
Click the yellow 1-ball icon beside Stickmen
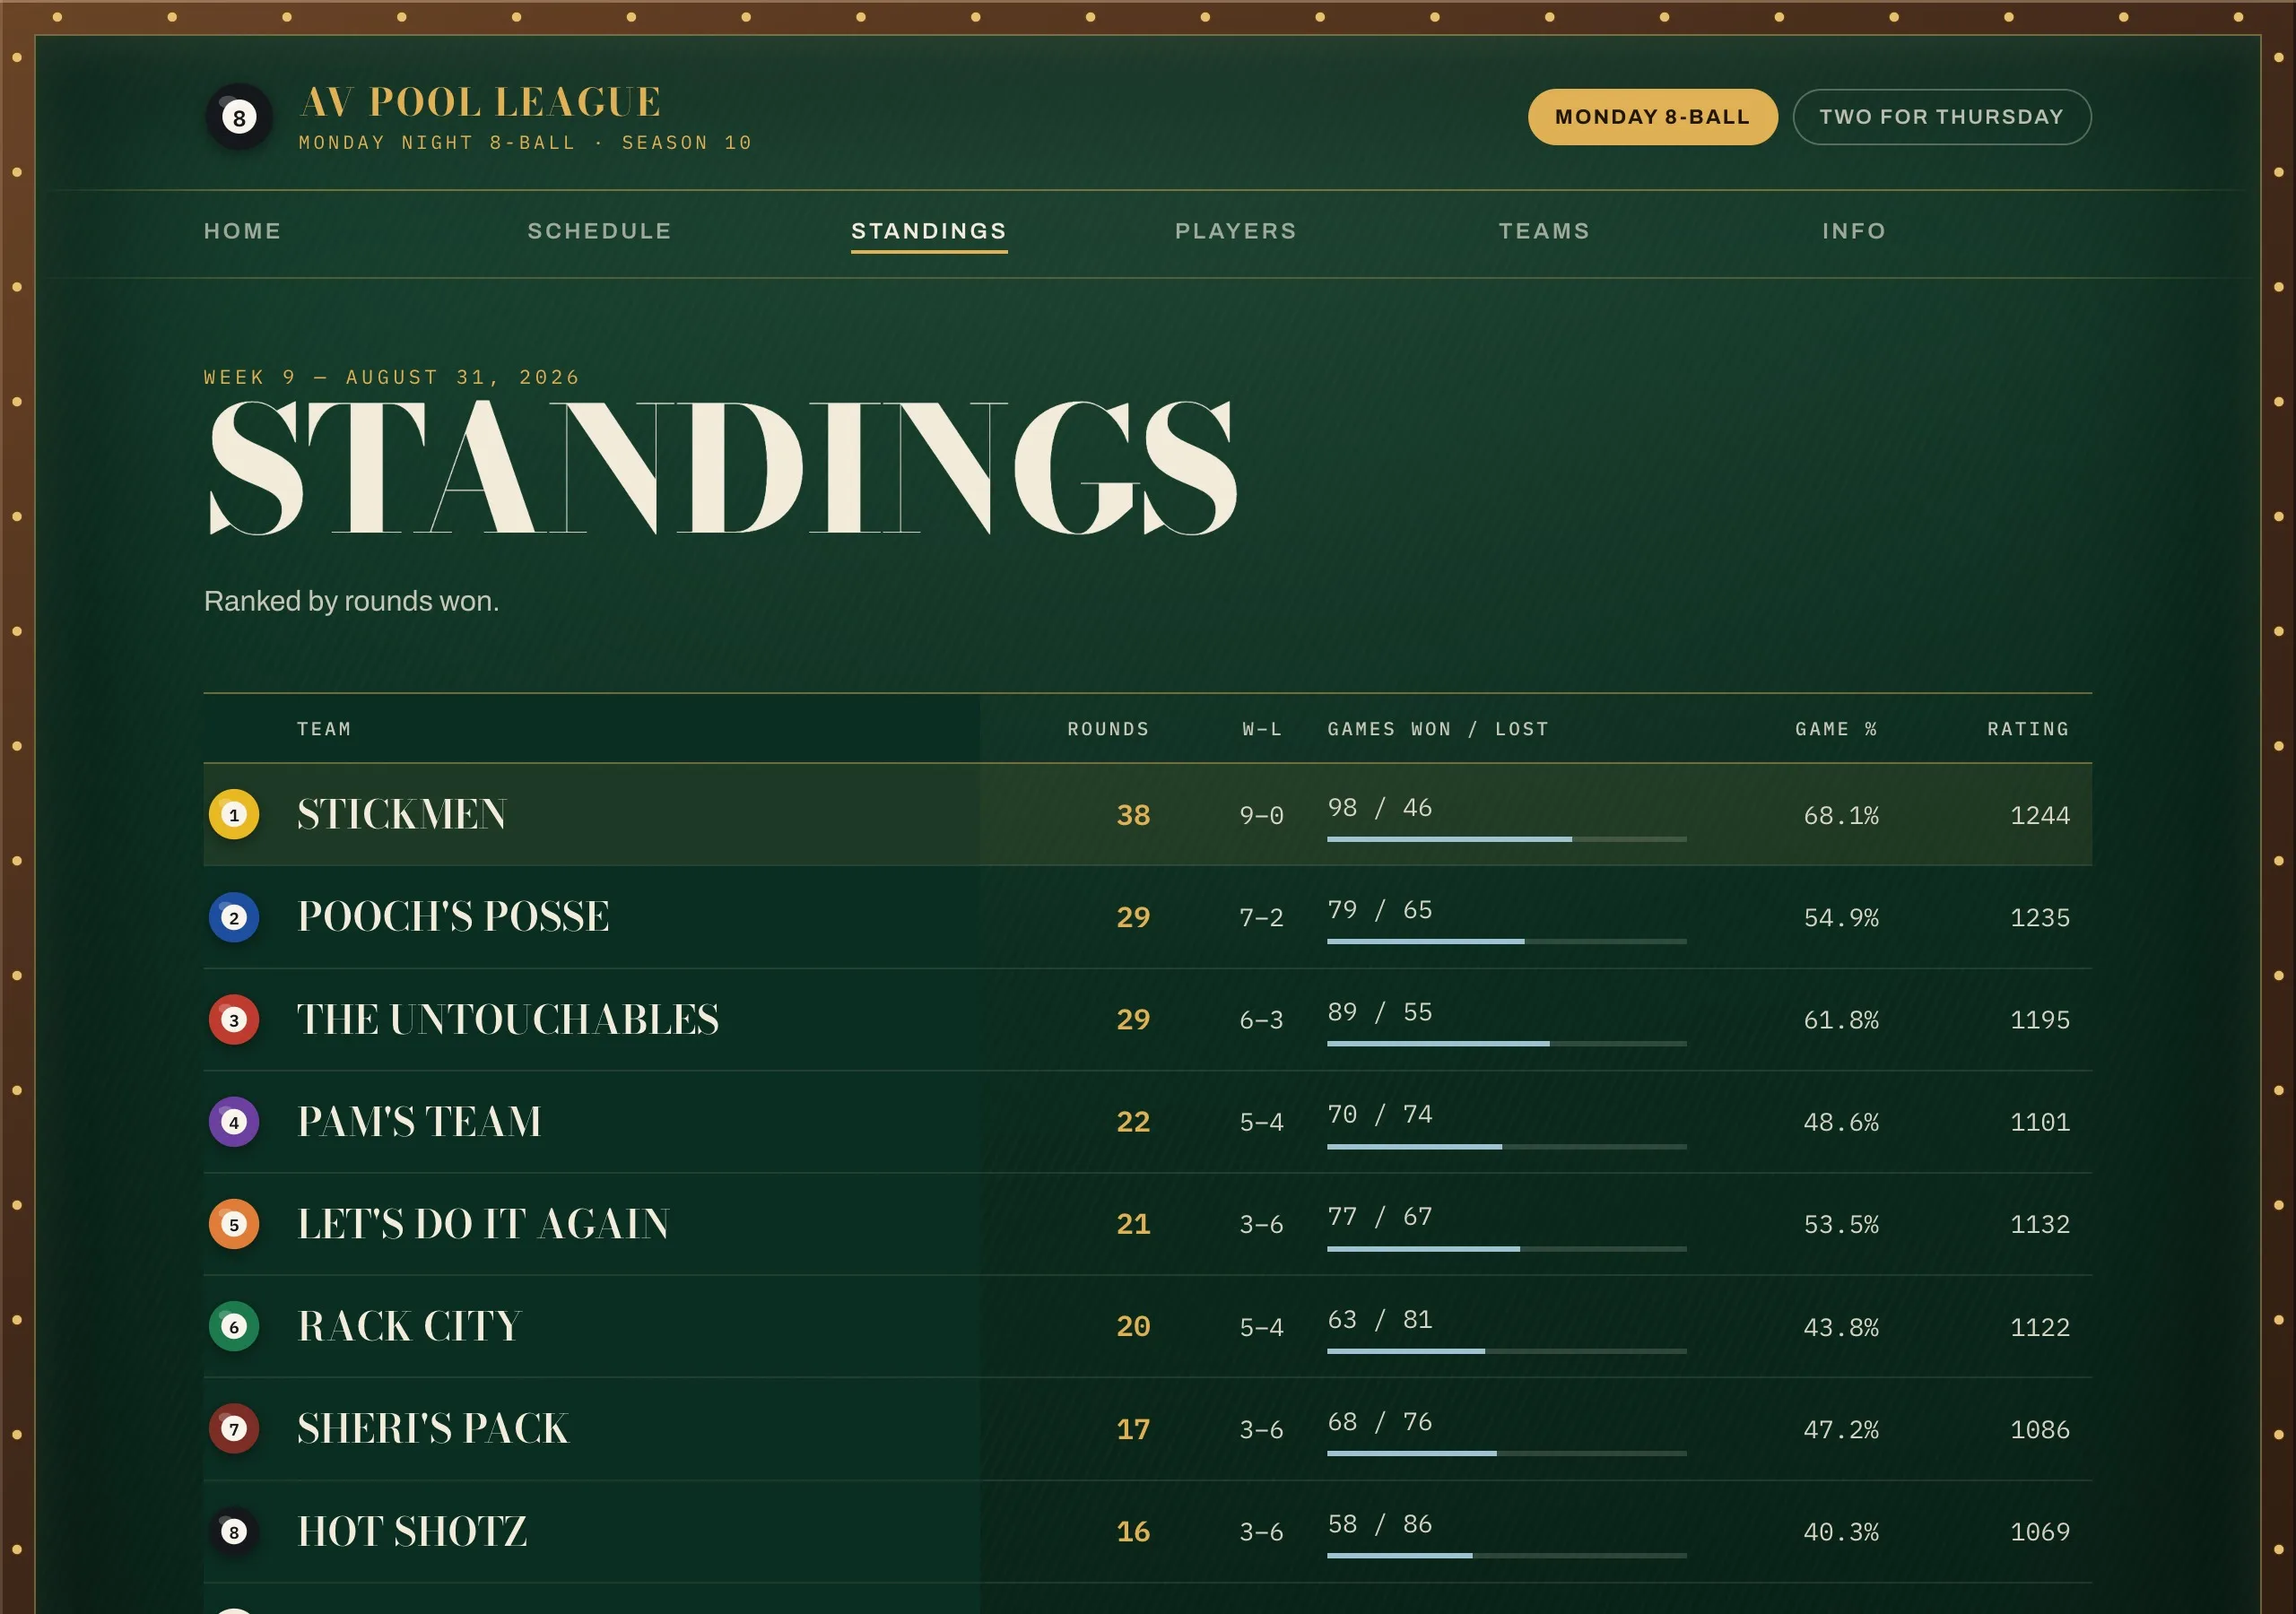[x=234, y=814]
